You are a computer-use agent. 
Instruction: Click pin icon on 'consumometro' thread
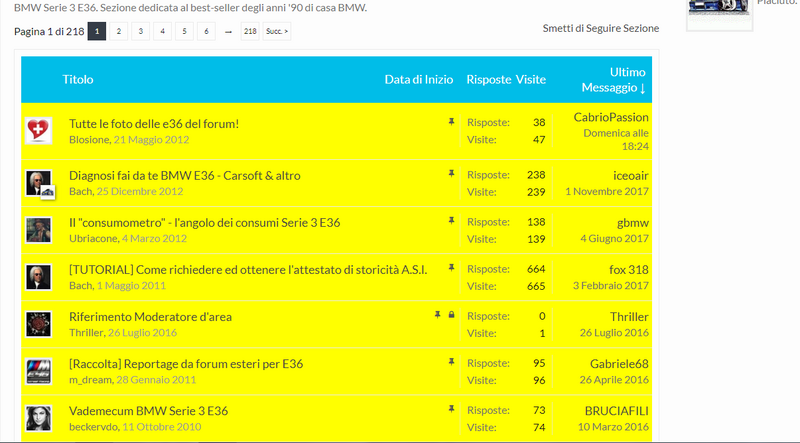[x=451, y=221]
